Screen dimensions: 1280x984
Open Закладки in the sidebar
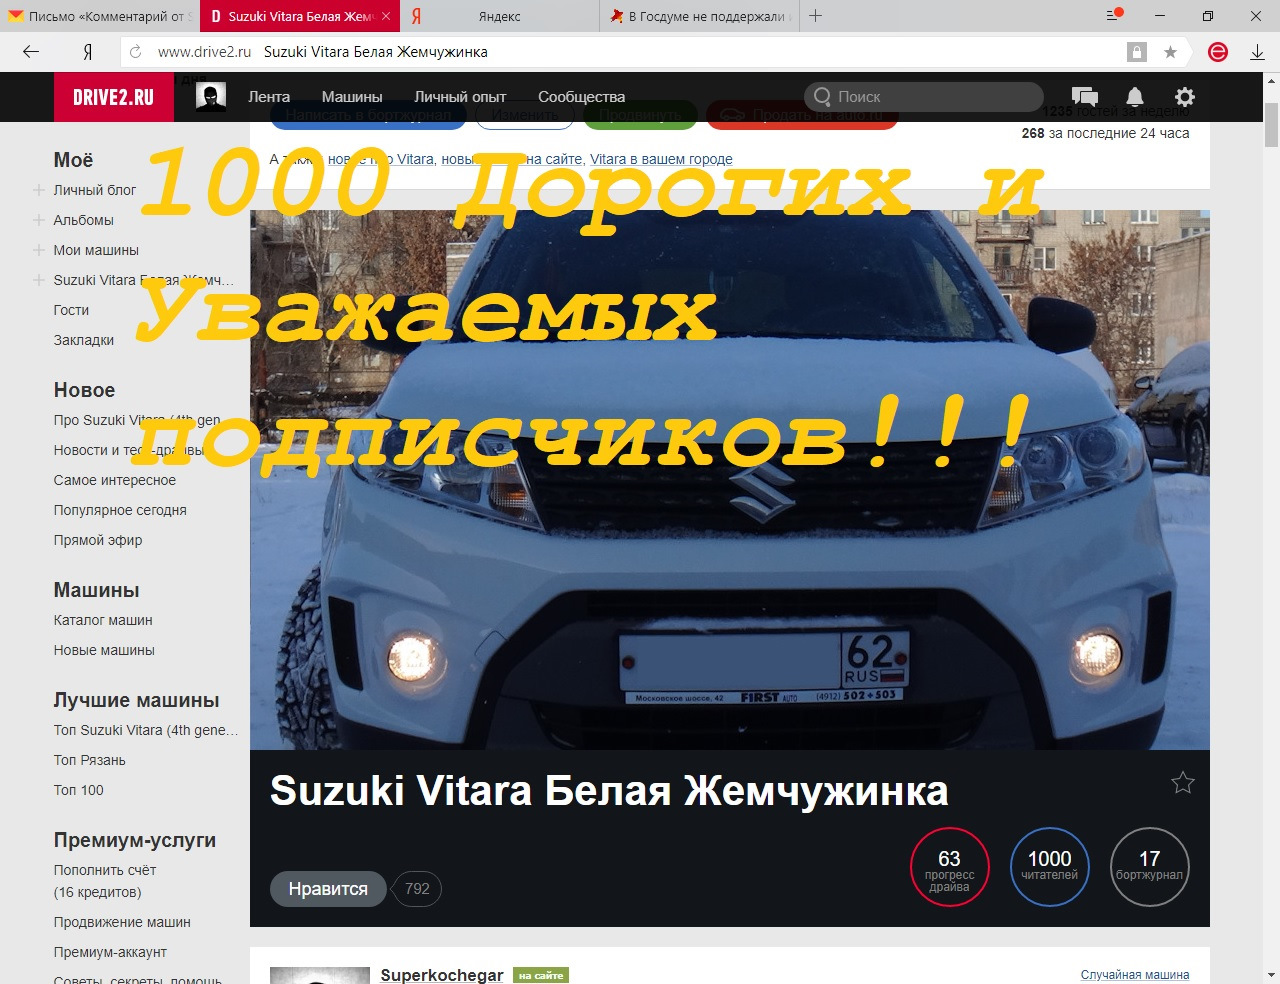84,340
